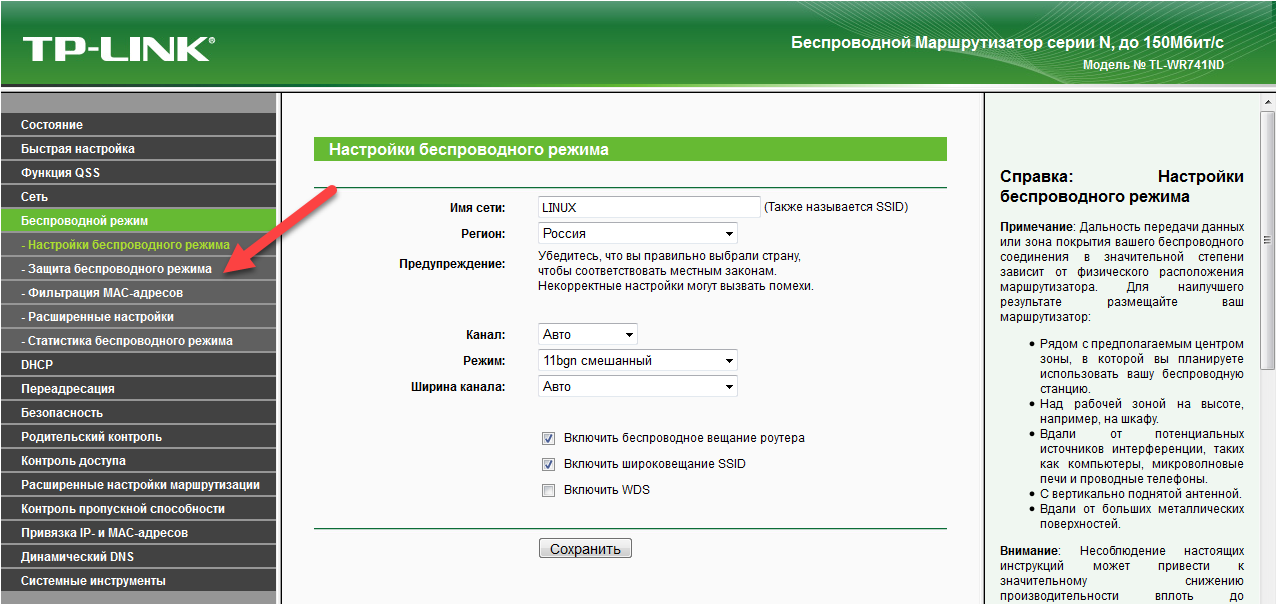Open Системные инструменты menu
1277x609 pixels.
click(x=93, y=581)
